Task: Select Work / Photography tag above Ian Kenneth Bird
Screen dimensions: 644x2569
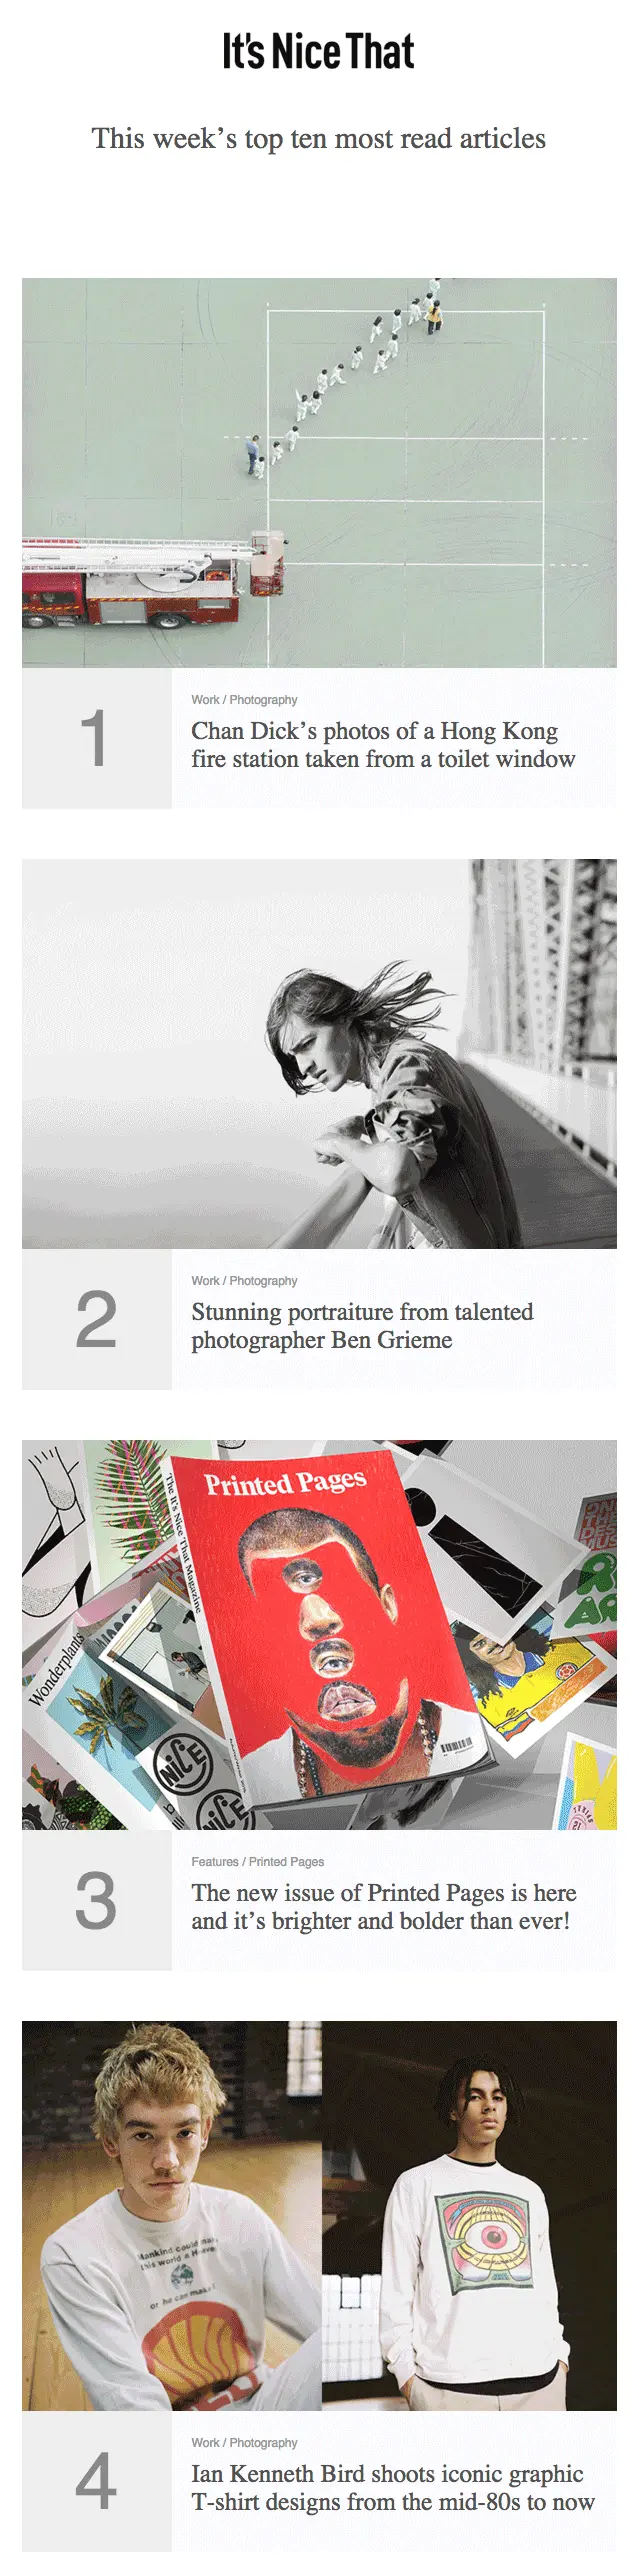Action: coord(244,2443)
